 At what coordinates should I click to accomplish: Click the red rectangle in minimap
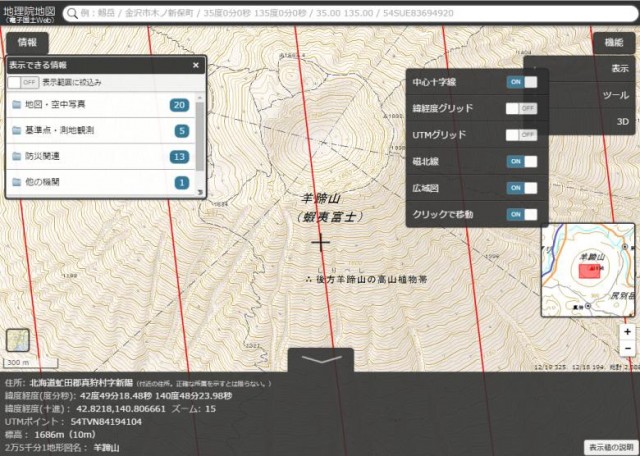pos(589,271)
